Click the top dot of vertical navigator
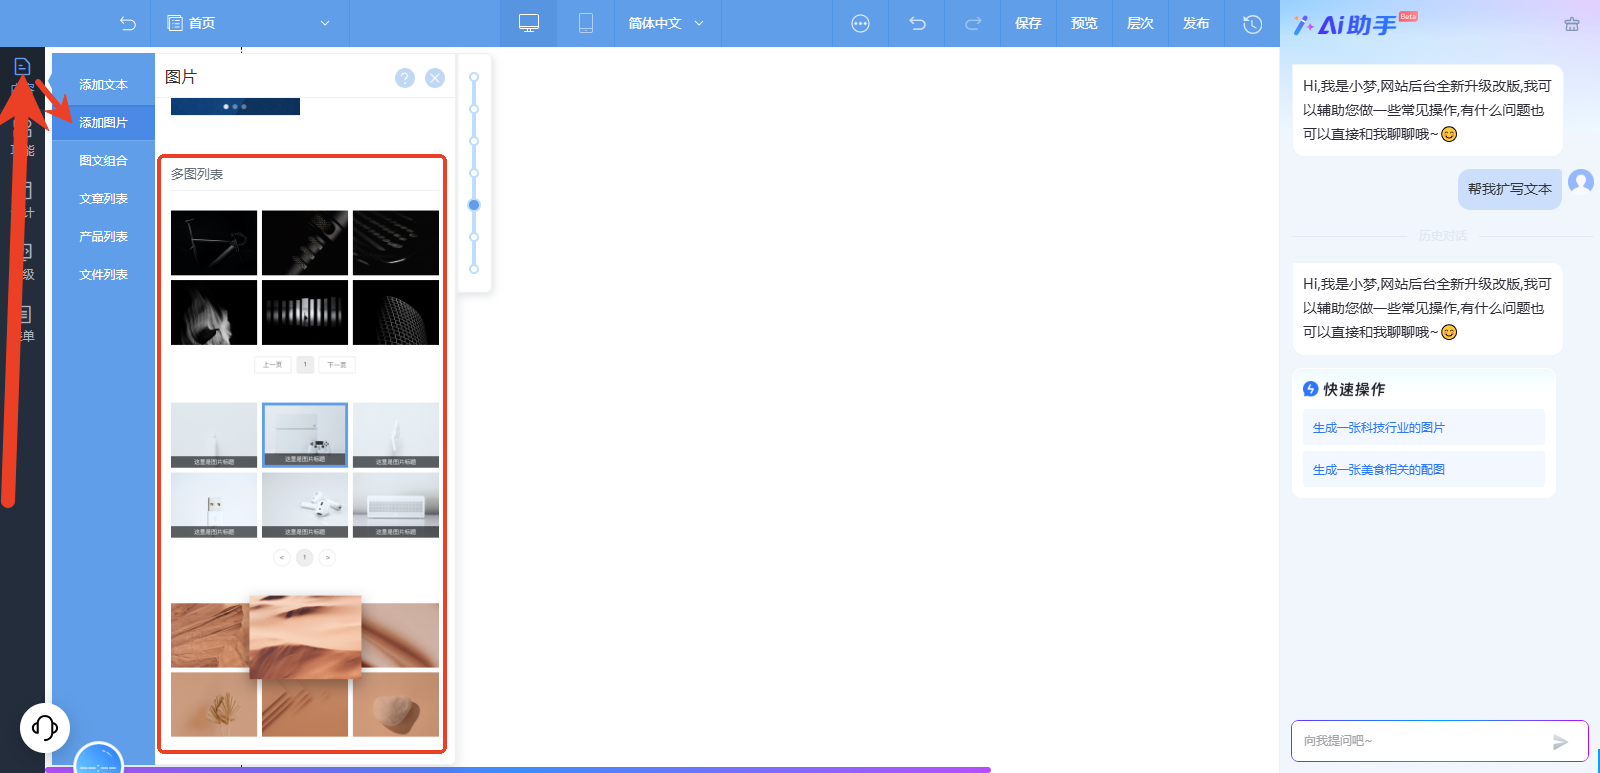This screenshot has height=773, width=1600. [x=474, y=77]
